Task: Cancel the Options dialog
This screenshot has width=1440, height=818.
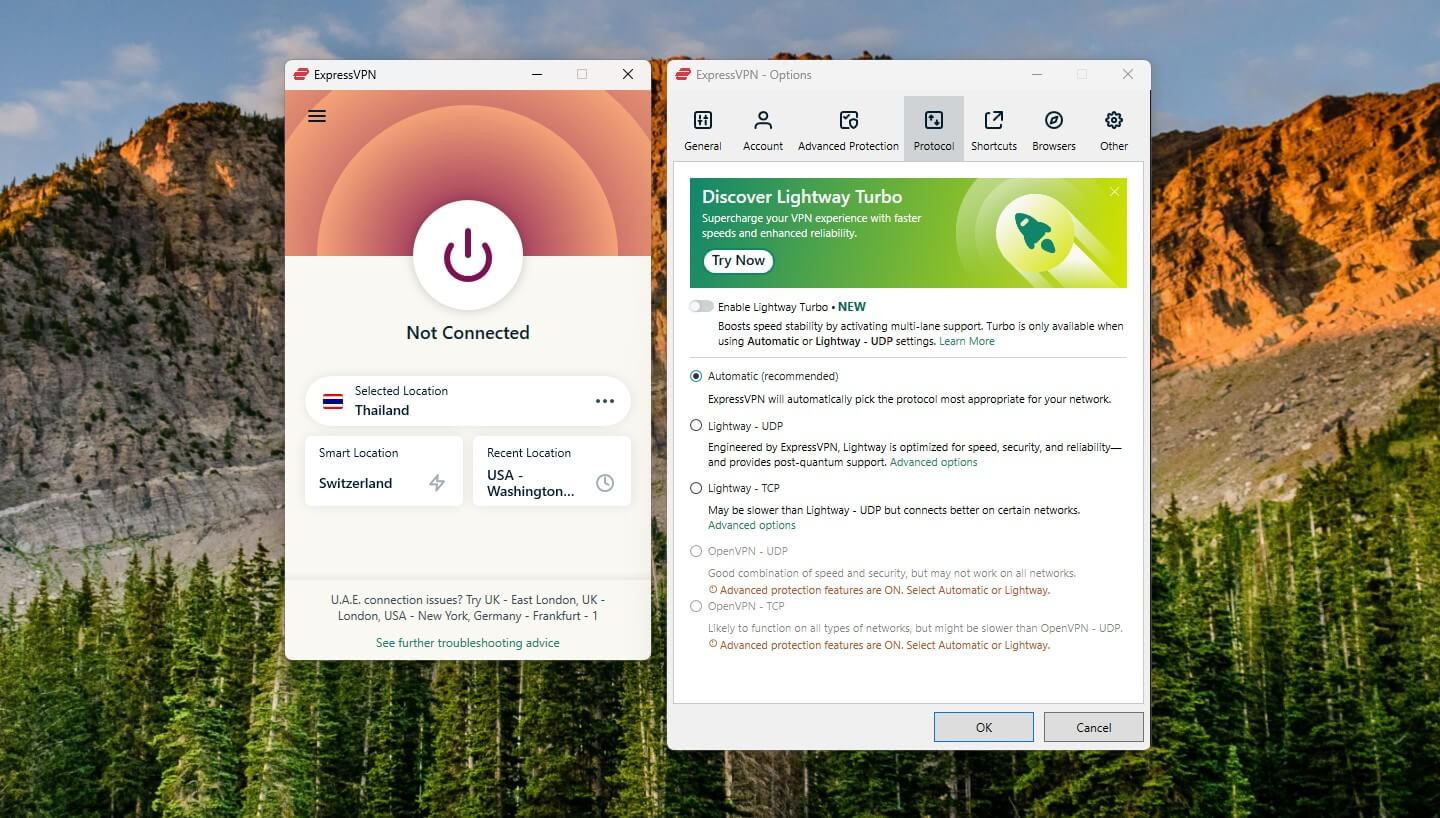Action: tap(1094, 727)
